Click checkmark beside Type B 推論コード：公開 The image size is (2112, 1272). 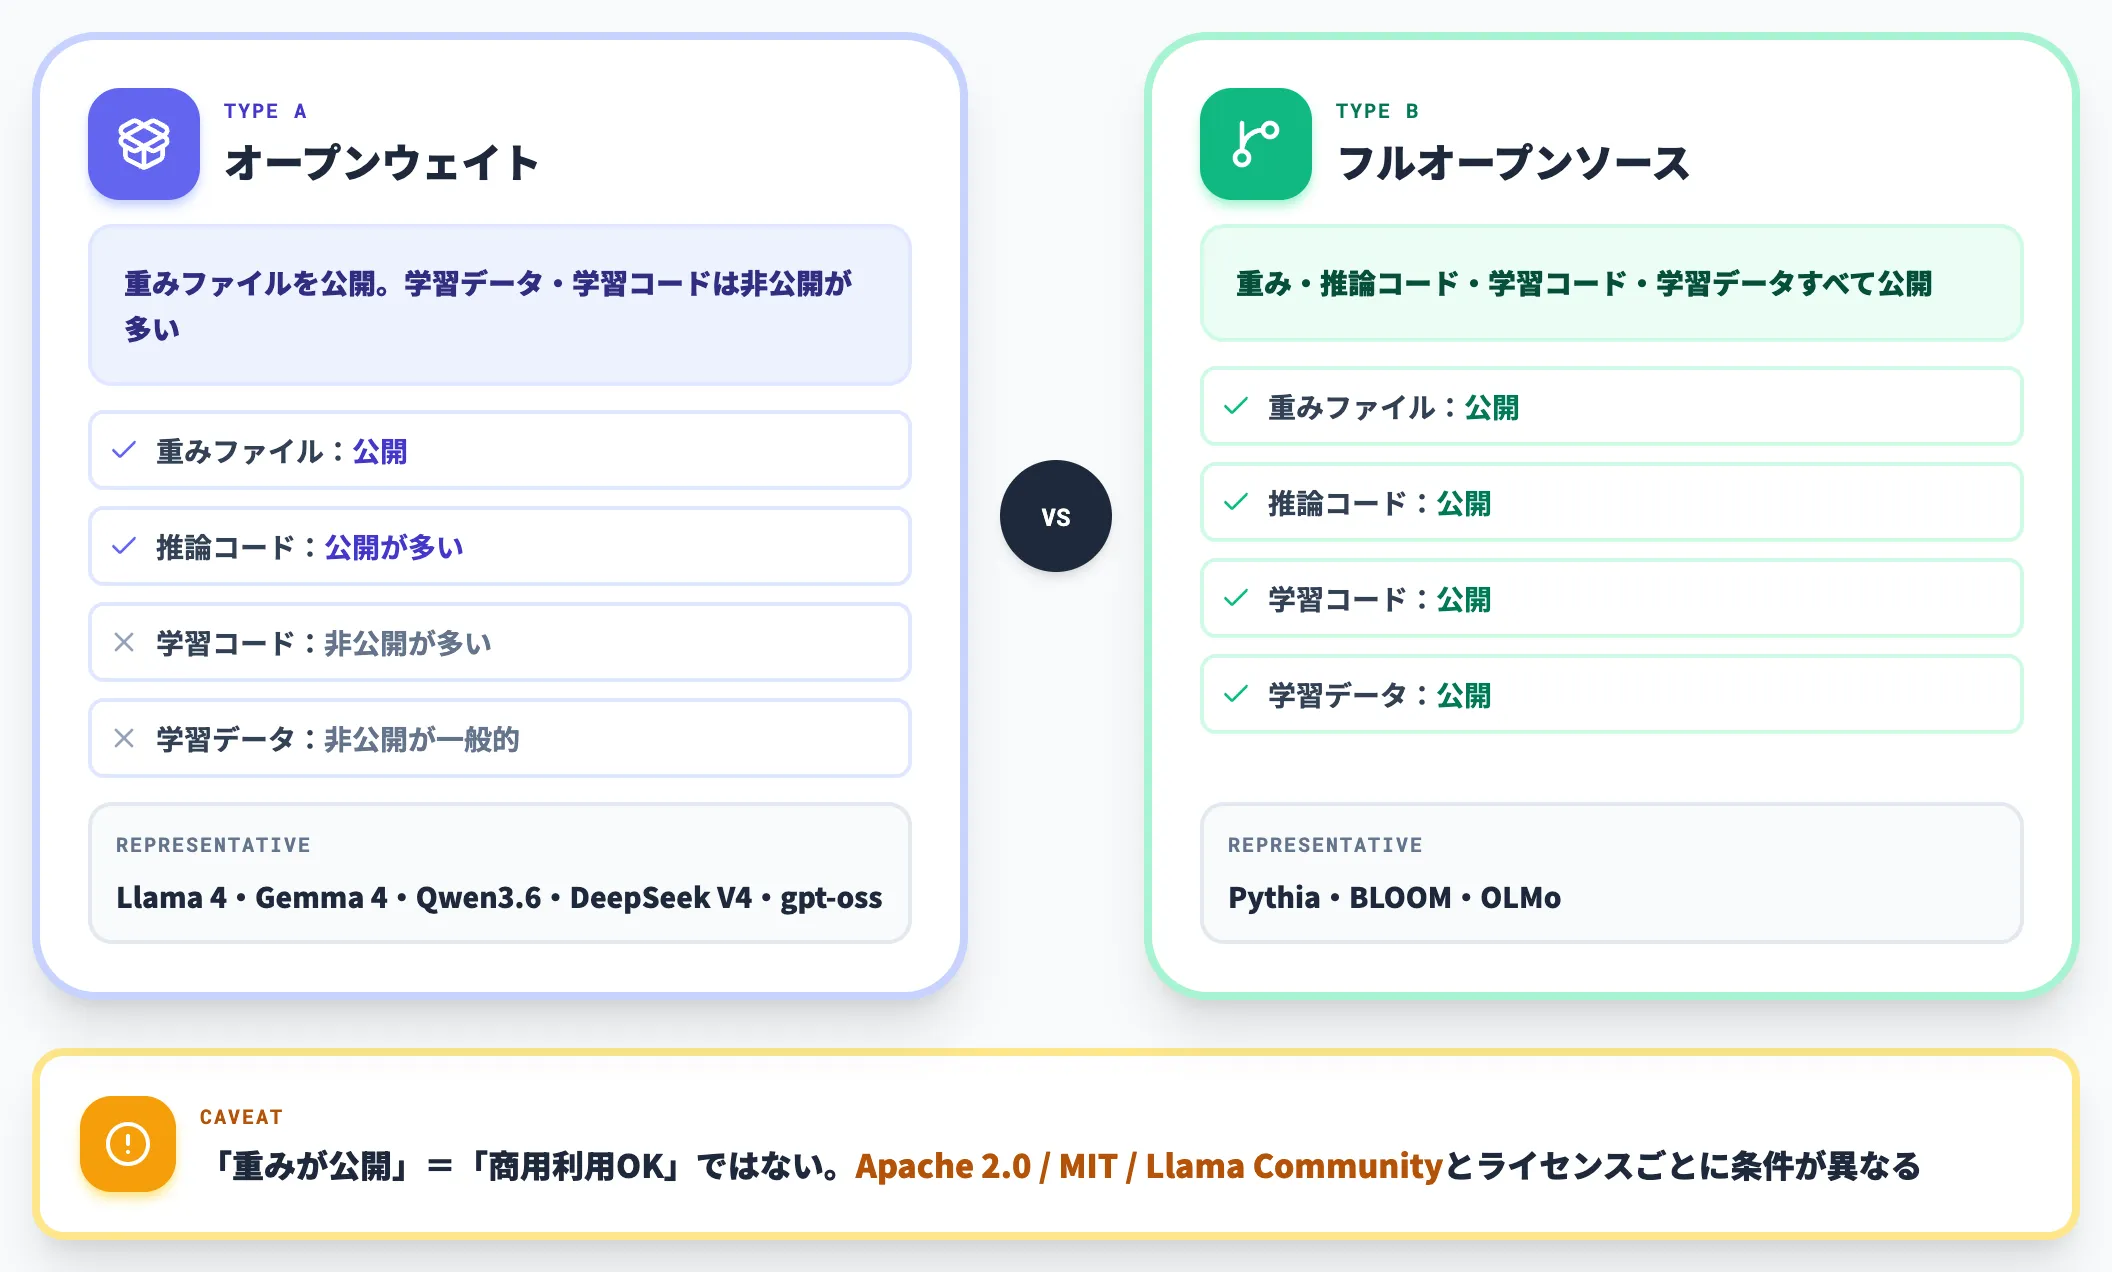[1236, 502]
